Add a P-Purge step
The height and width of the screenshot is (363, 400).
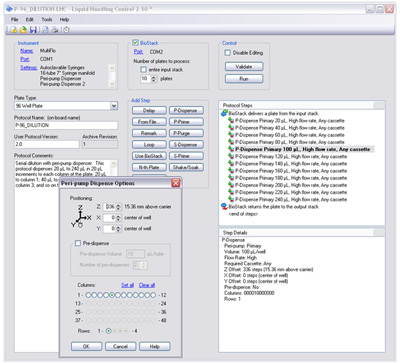coord(186,133)
